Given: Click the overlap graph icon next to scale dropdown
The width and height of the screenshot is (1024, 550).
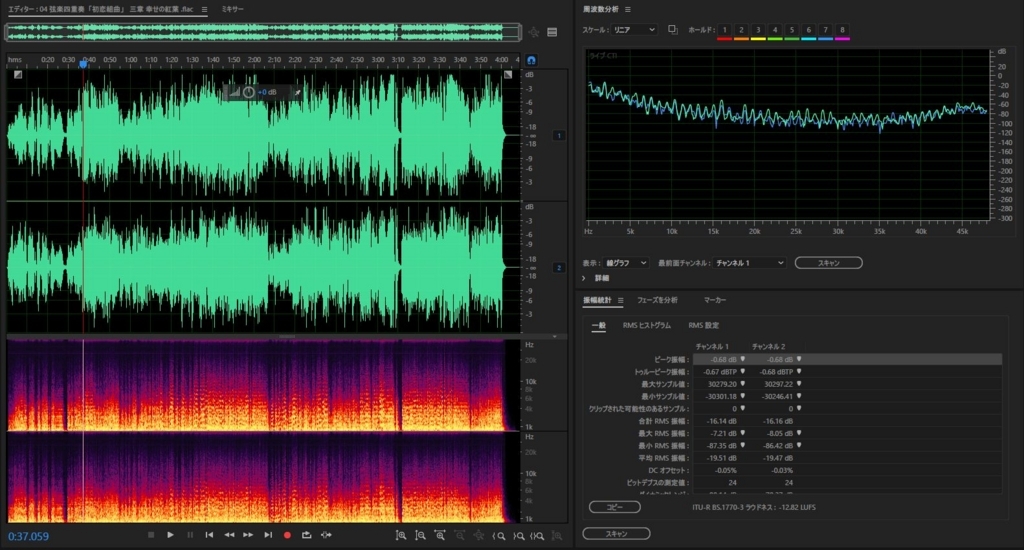Looking at the screenshot, I should click(673, 29).
